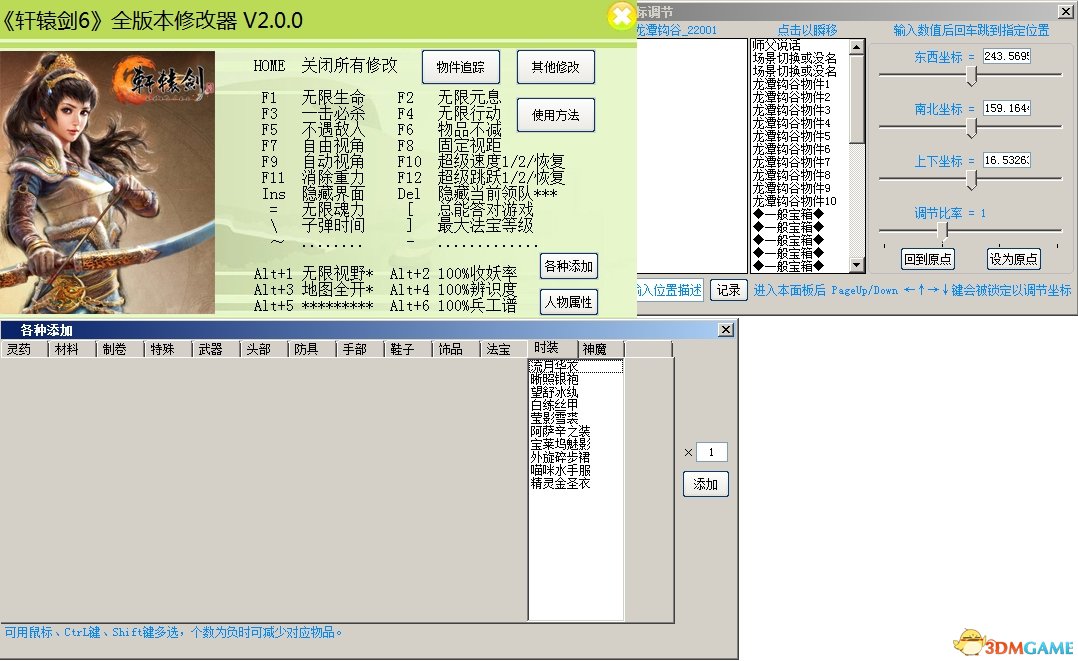Screen dimensions: 1078x661
Task: Click the item quantity input field
Action: click(x=711, y=452)
